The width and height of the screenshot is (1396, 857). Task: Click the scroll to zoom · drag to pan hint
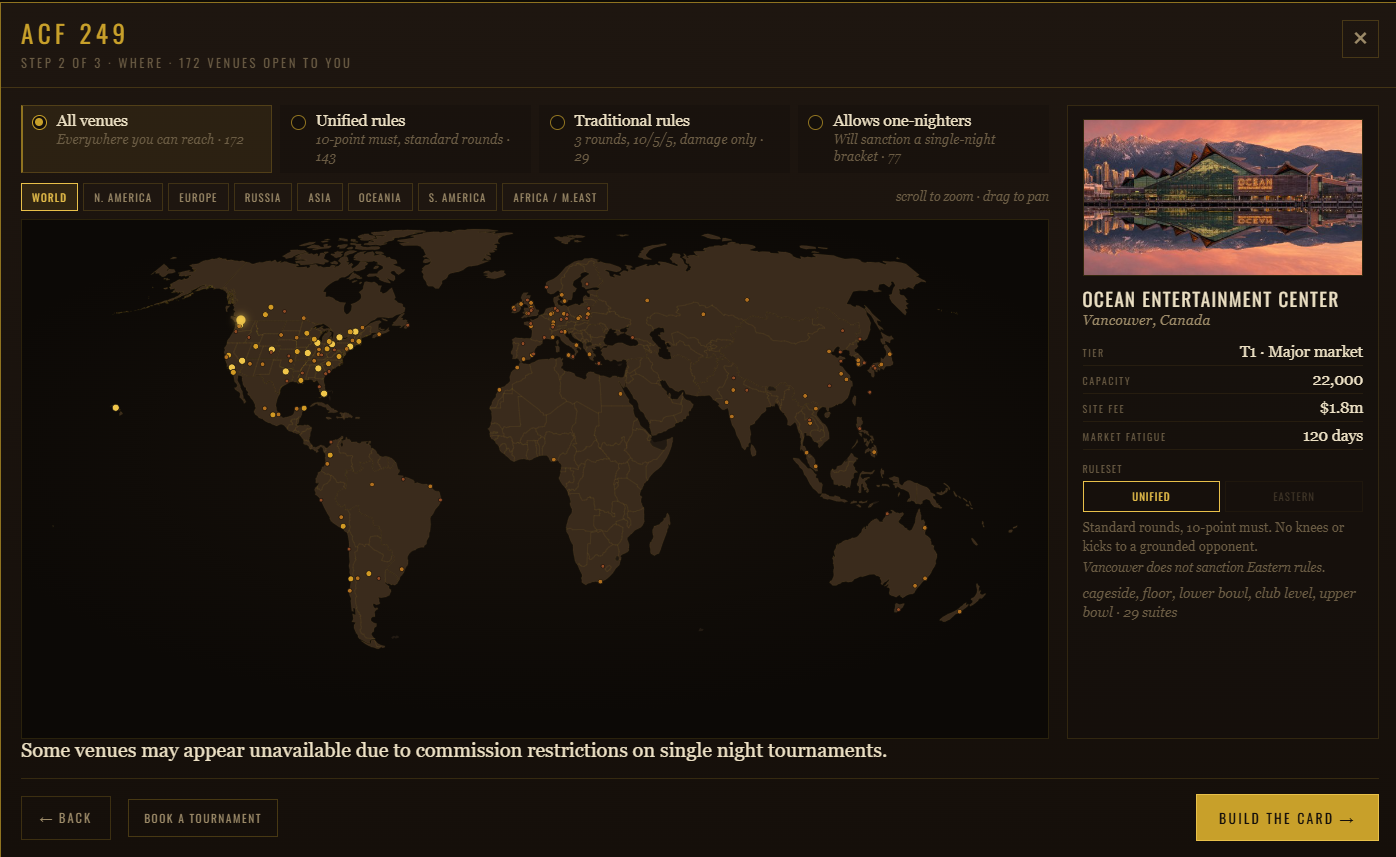[x=972, y=197]
